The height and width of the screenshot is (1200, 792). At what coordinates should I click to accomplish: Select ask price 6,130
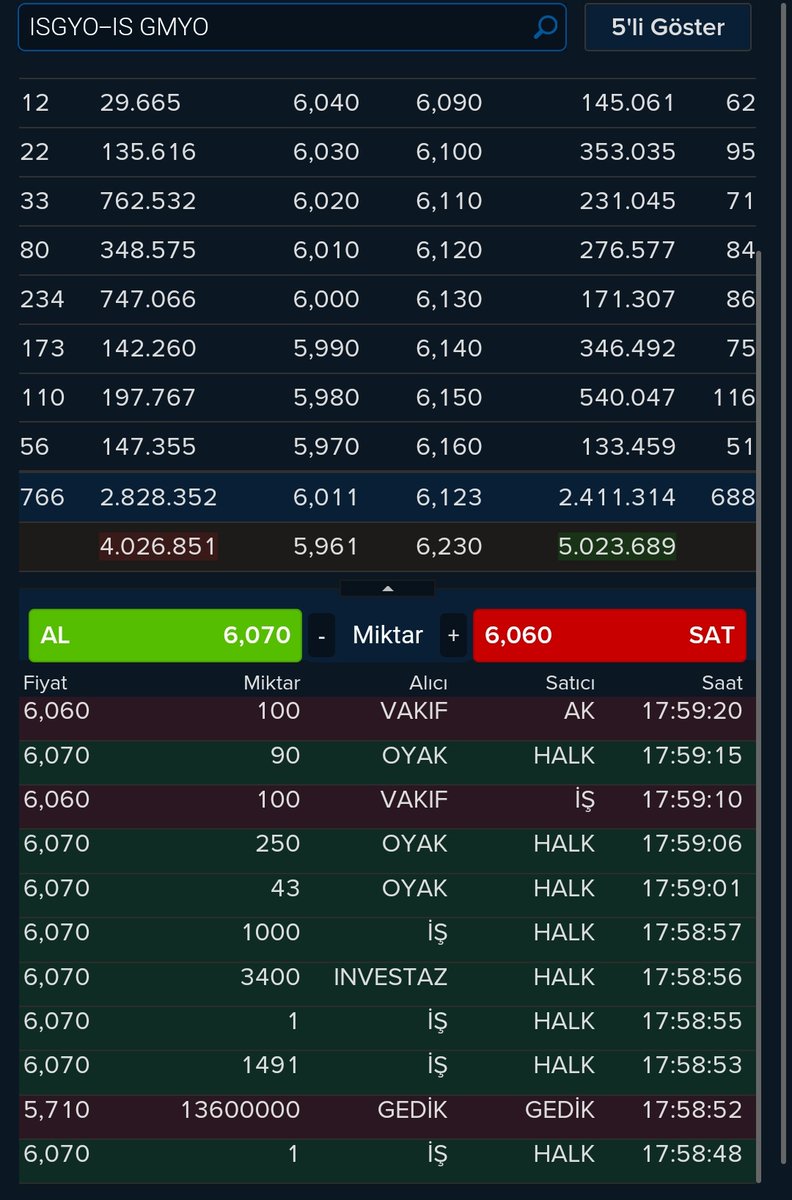point(450,299)
